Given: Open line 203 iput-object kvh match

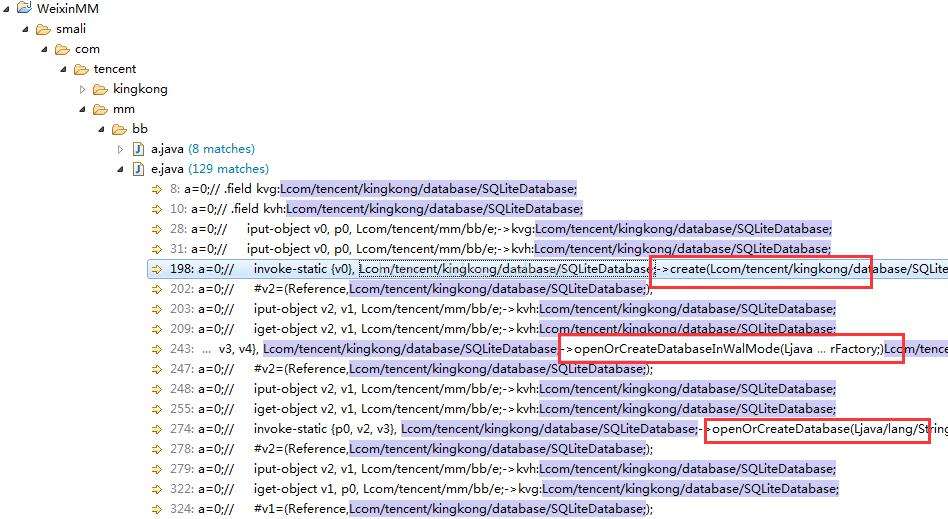Looking at the screenshot, I should coord(502,309).
